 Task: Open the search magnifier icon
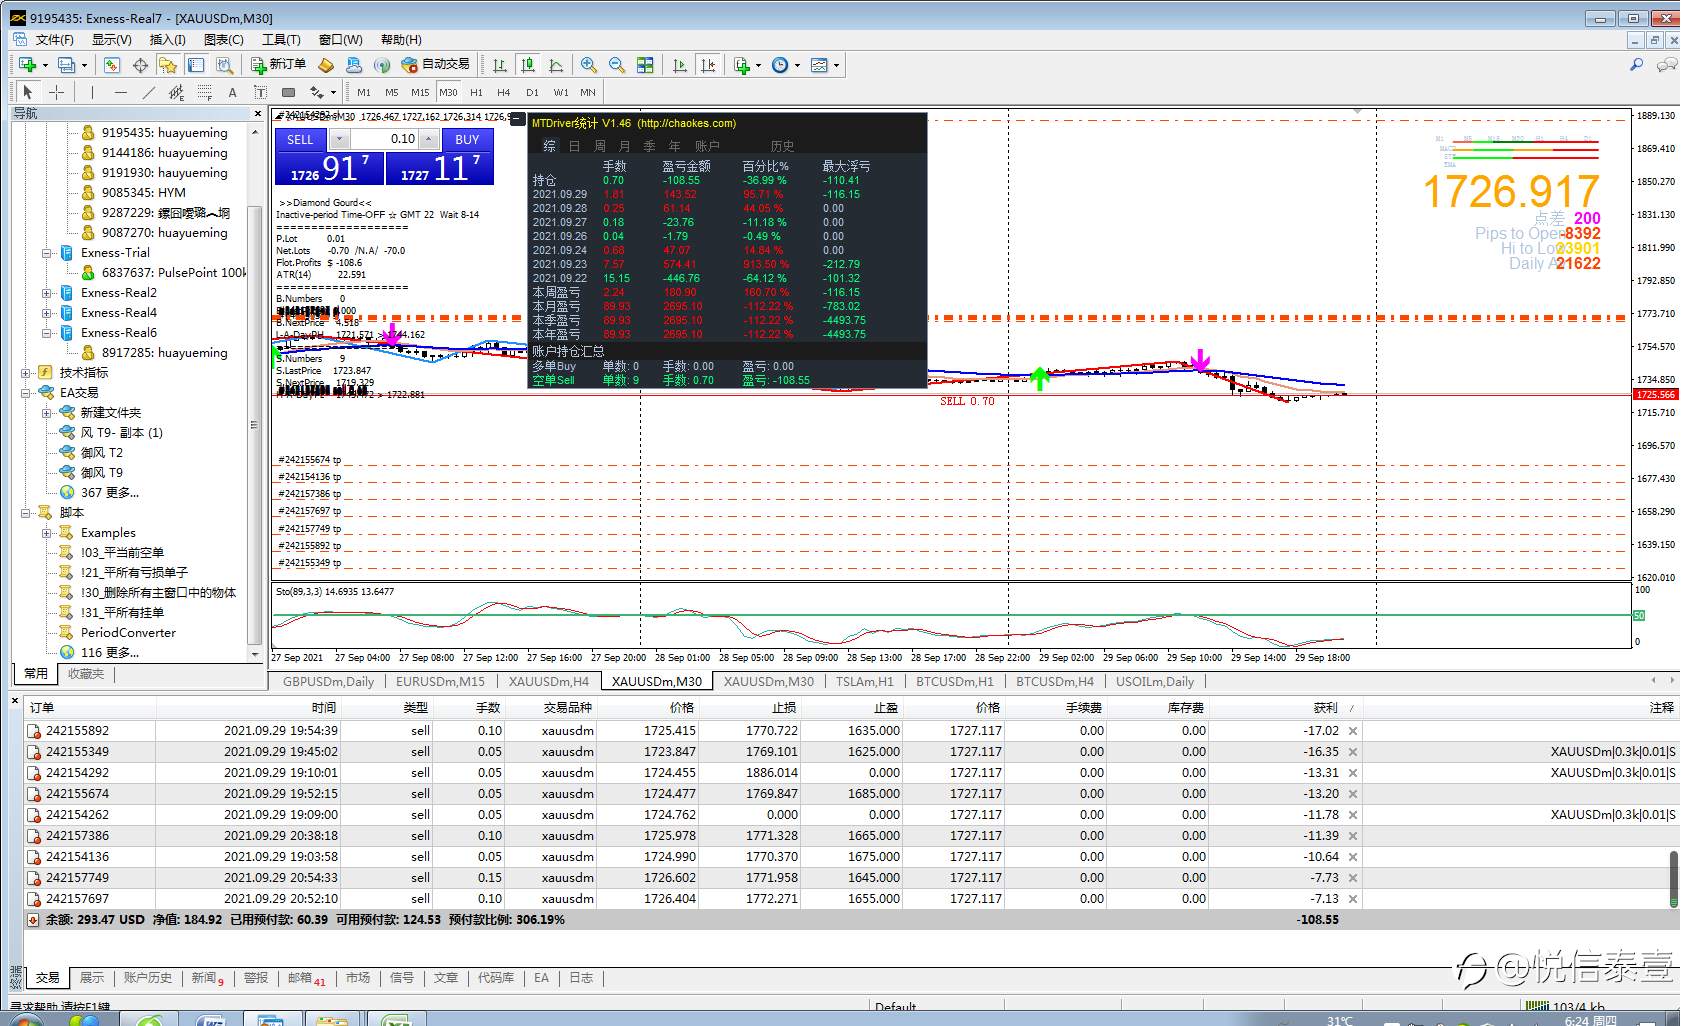pos(1636,65)
